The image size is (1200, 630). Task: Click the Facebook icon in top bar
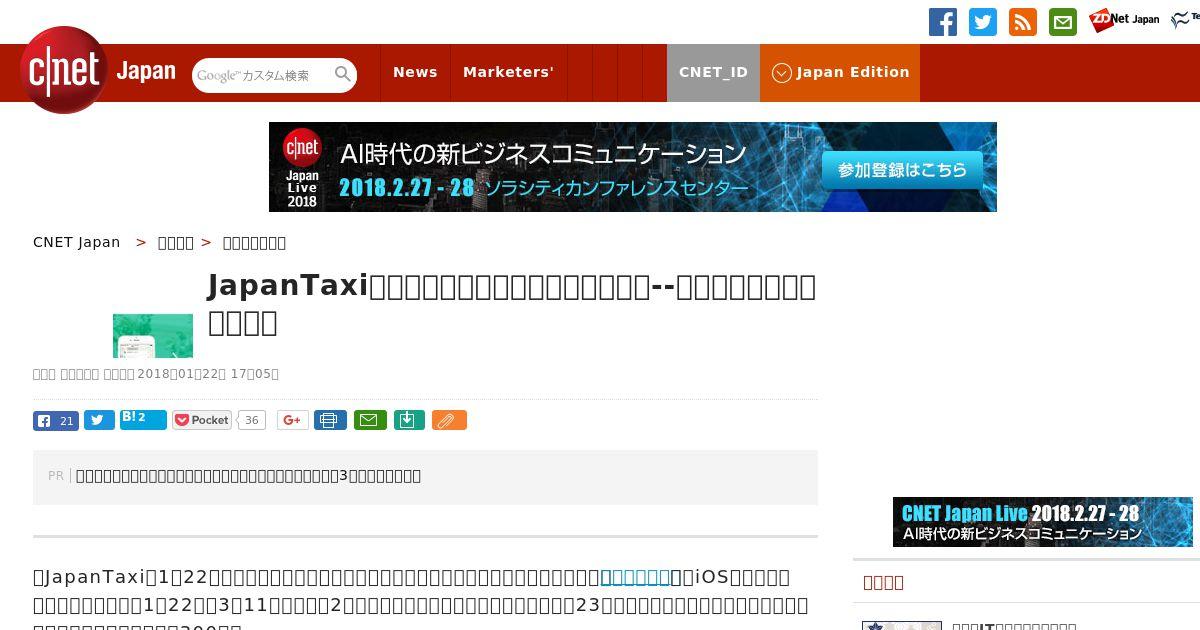(943, 22)
